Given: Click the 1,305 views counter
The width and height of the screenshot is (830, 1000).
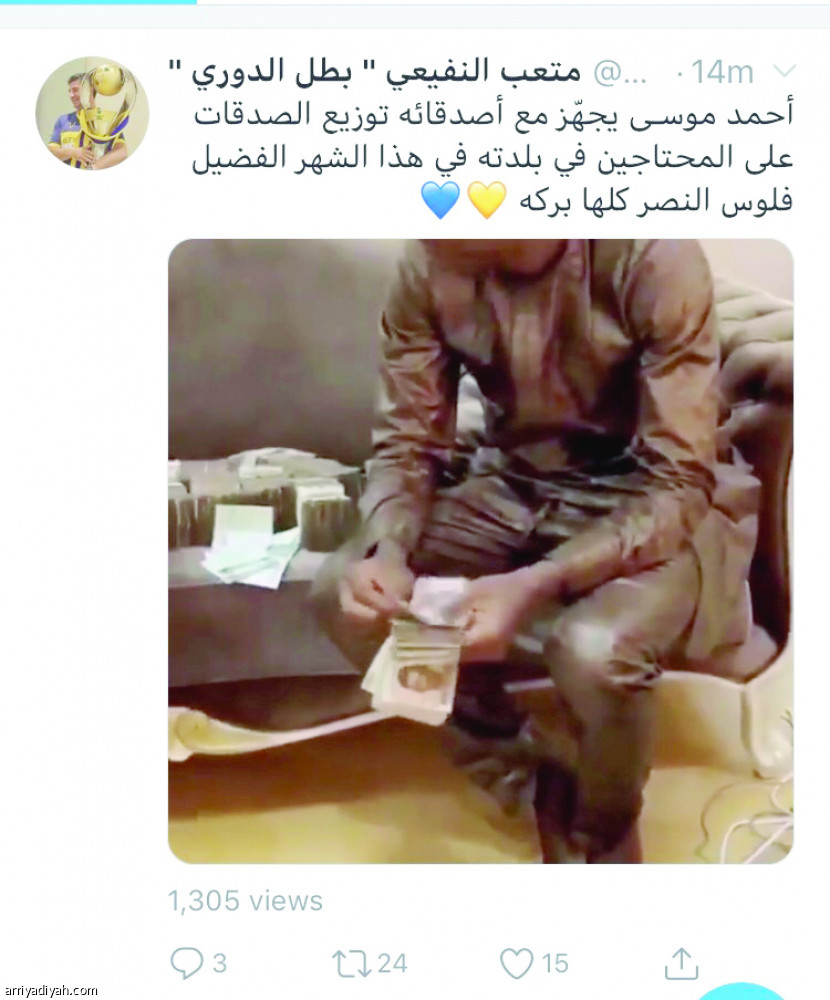Looking at the screenshot, I should [246, 901].
